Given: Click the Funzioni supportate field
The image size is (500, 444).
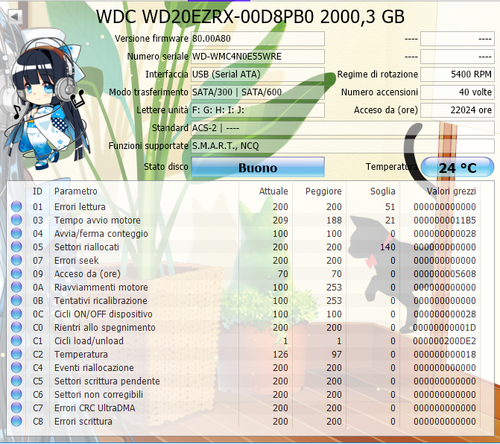Looking at the screenshot, I should pyautogui.click(x=342, y=146).
